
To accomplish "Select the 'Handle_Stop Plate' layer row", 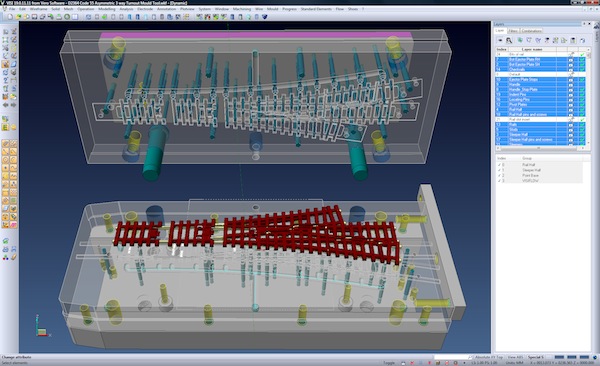I will point(540,89).
